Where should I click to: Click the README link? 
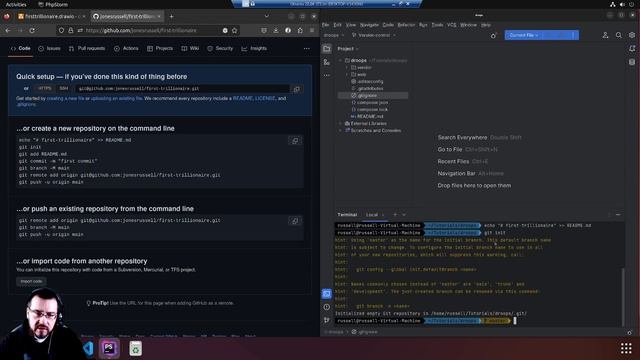242,98
